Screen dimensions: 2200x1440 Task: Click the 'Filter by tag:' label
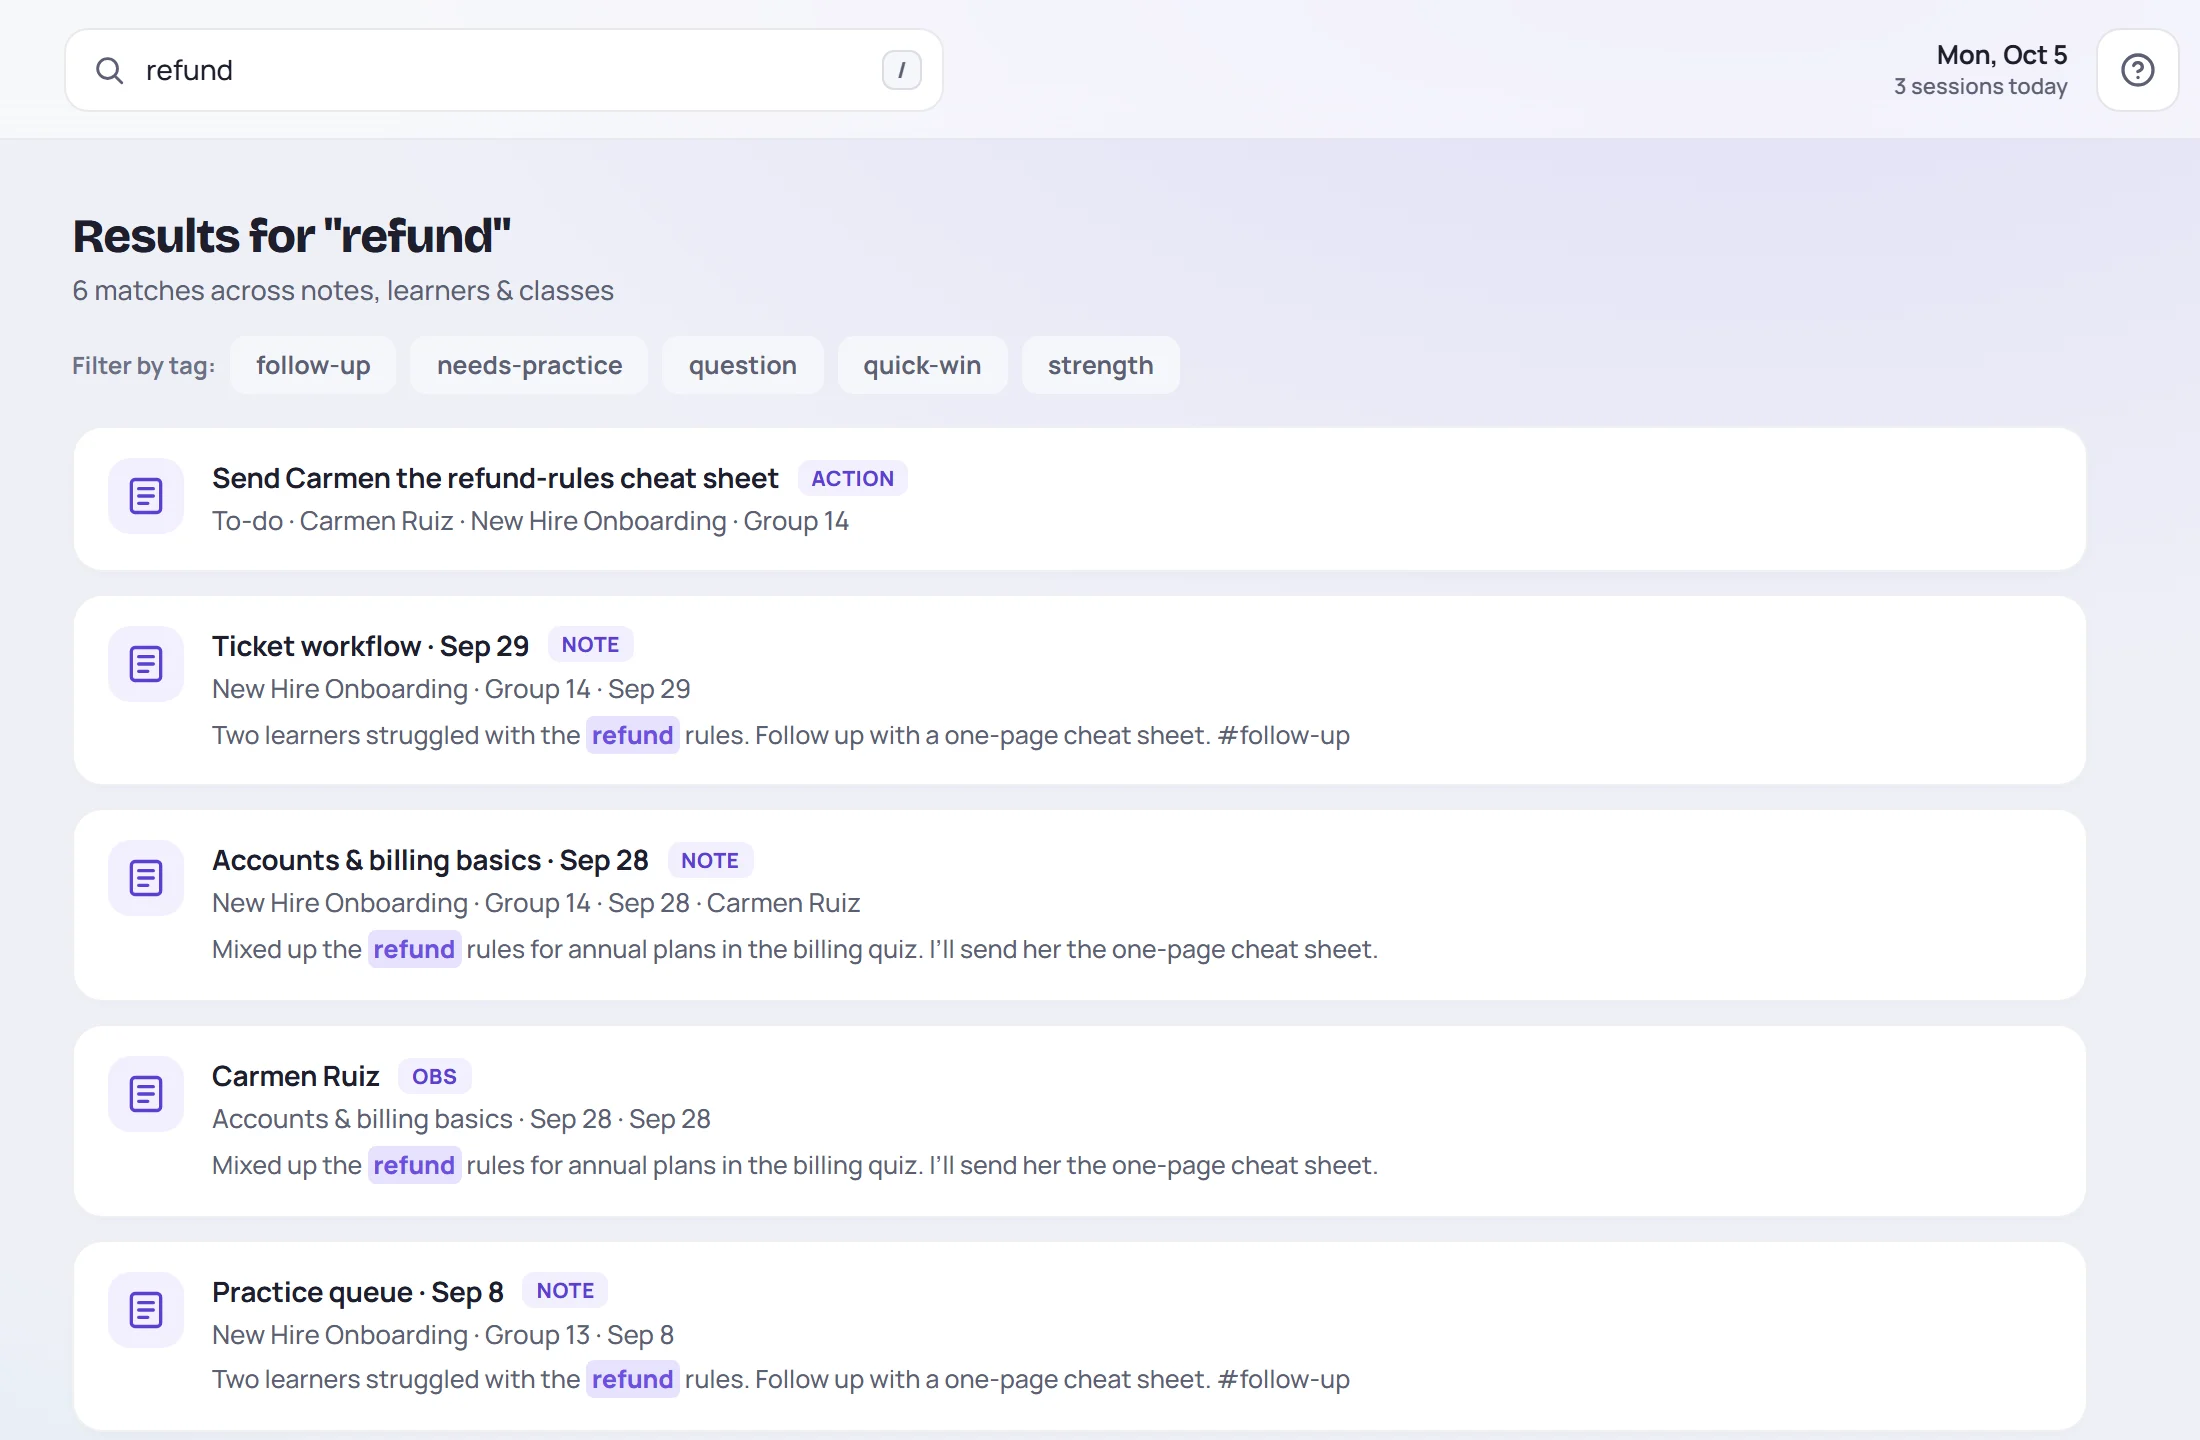[144, 365]
